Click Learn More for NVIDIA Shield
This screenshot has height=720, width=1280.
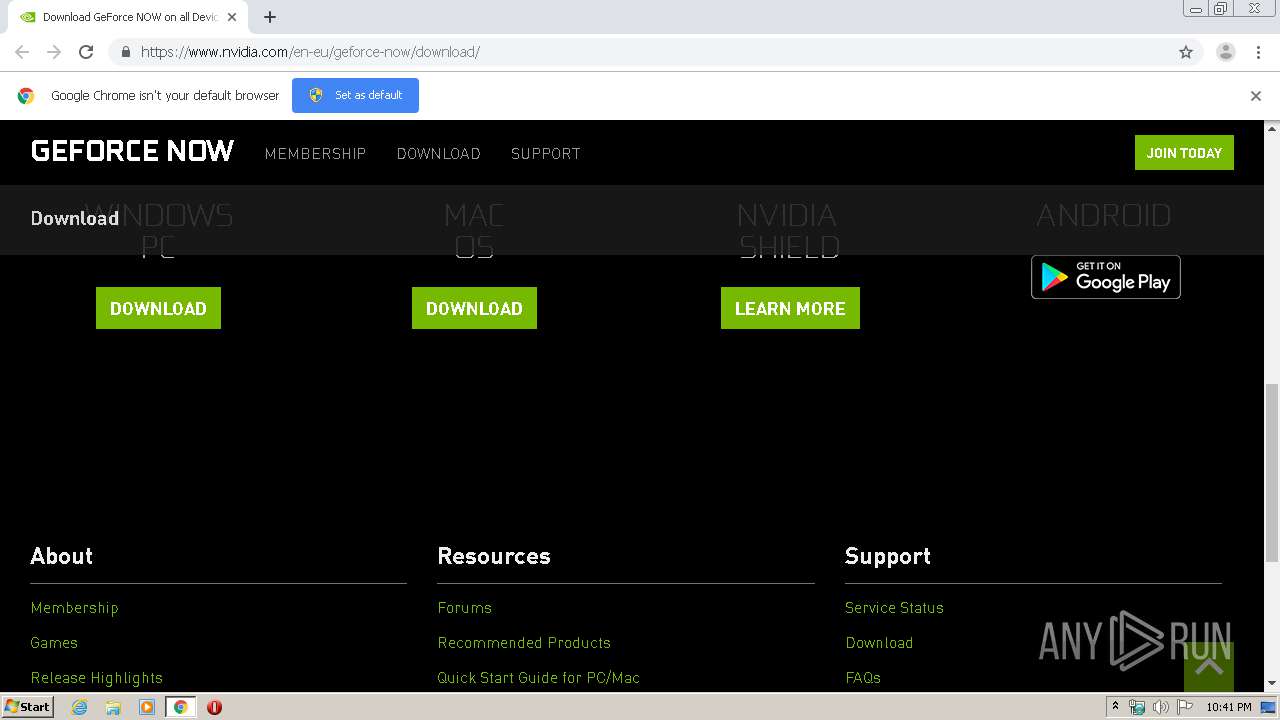point(790,308)
